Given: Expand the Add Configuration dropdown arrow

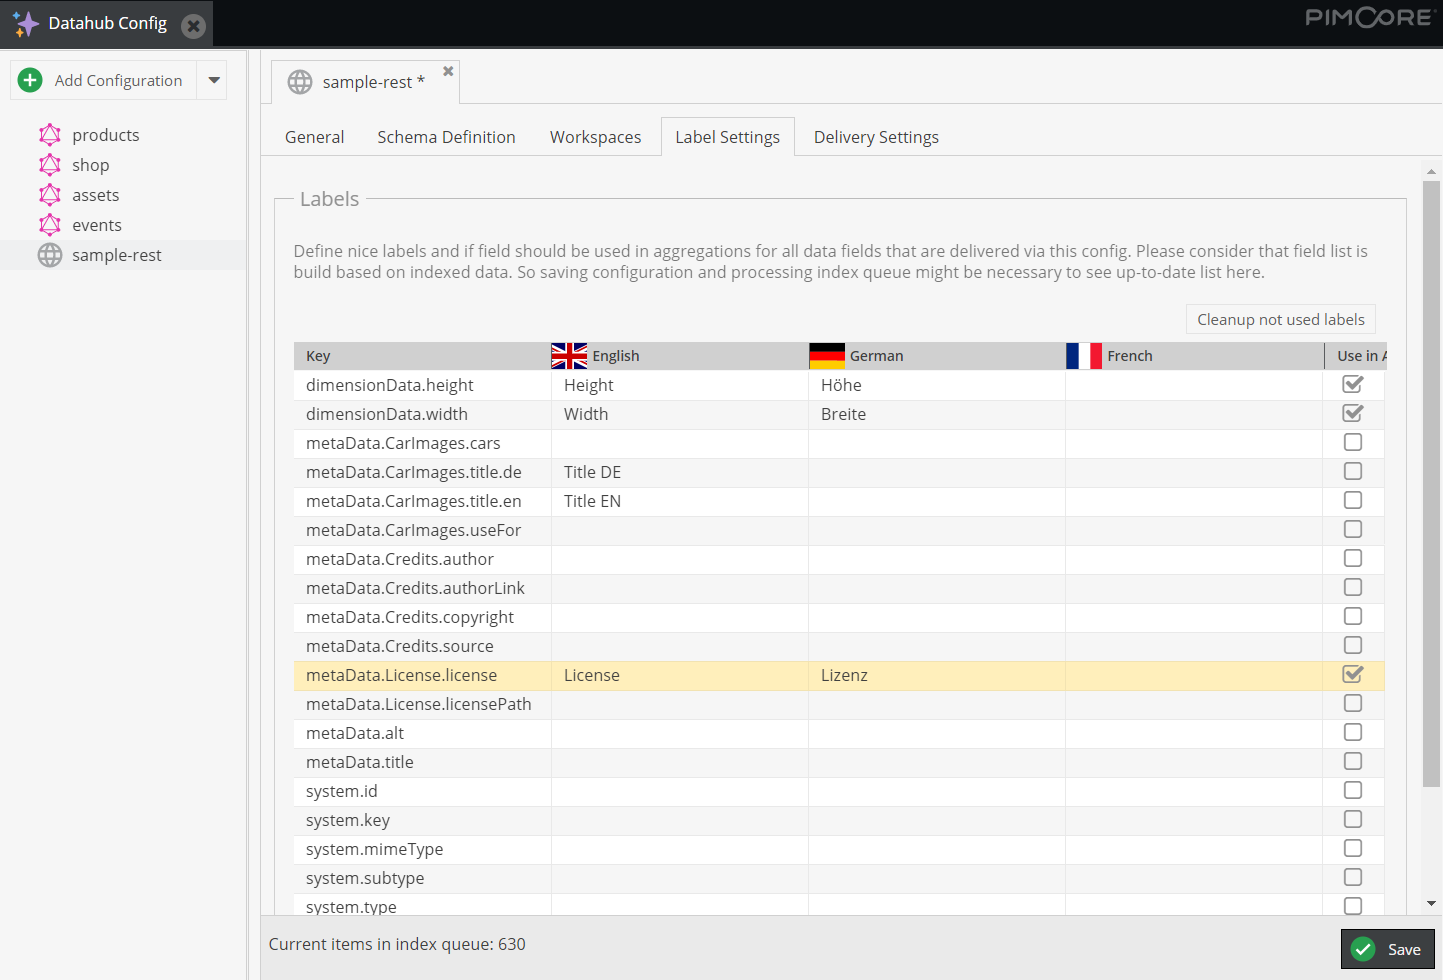Looking at the screenshot, I should (x=214, y=80).
